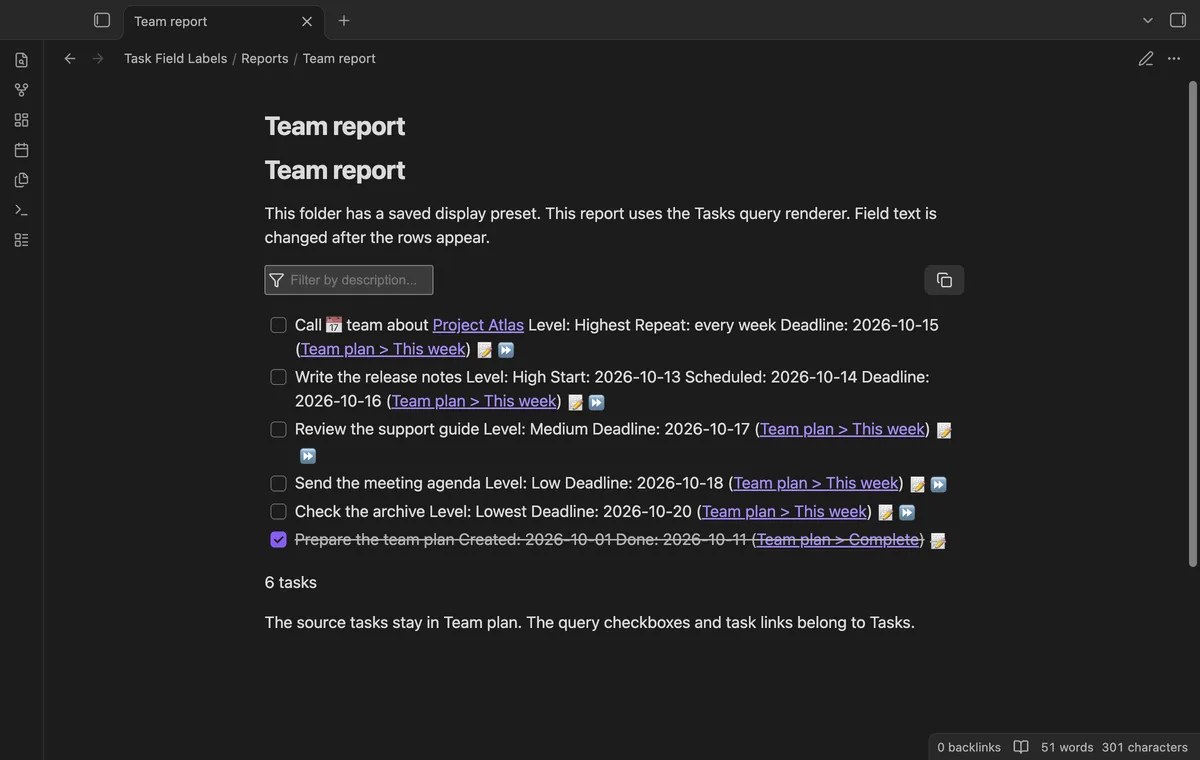Edit the Review the support guide task
The height and width of the screenshot is (760, 1200).
[x=944, y=430]
